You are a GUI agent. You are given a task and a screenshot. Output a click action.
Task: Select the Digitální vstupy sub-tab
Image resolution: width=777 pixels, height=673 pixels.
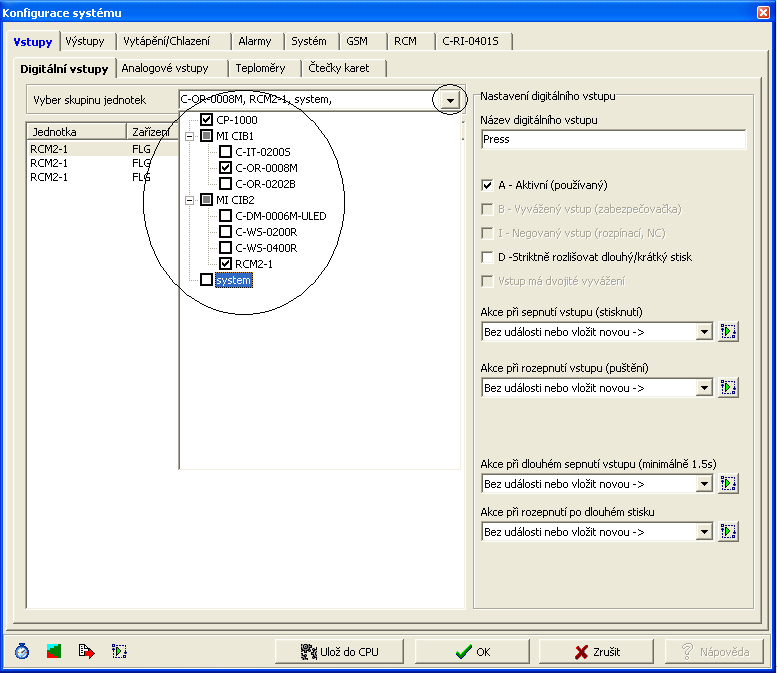[64, 69]
